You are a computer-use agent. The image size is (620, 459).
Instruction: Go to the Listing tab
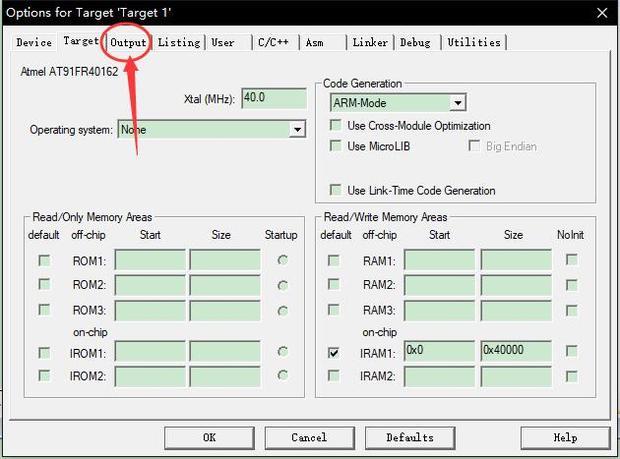179,43
